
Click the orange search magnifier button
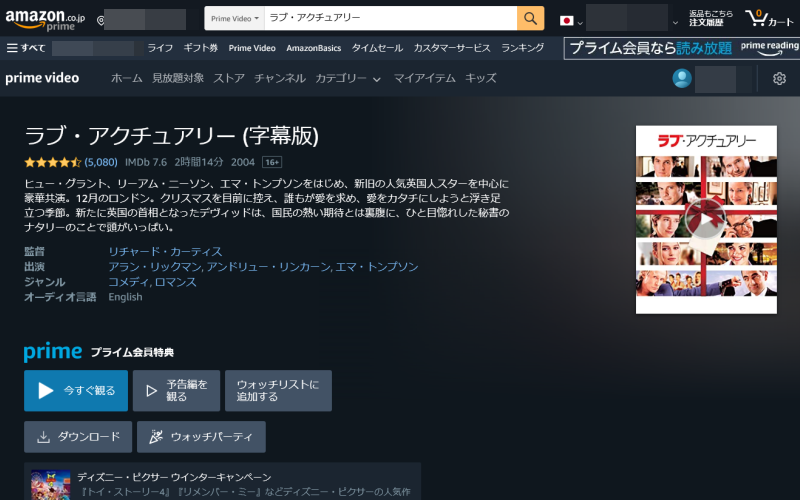530,18
